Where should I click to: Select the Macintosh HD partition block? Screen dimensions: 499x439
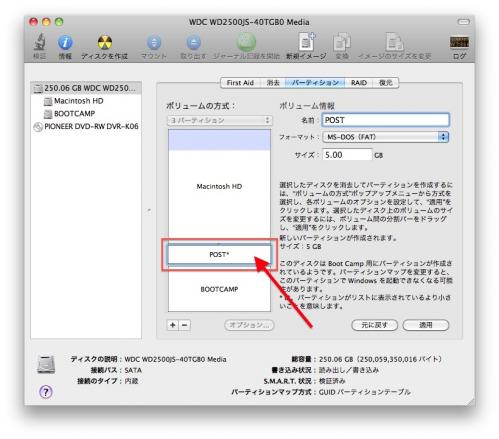coord(219,187)
